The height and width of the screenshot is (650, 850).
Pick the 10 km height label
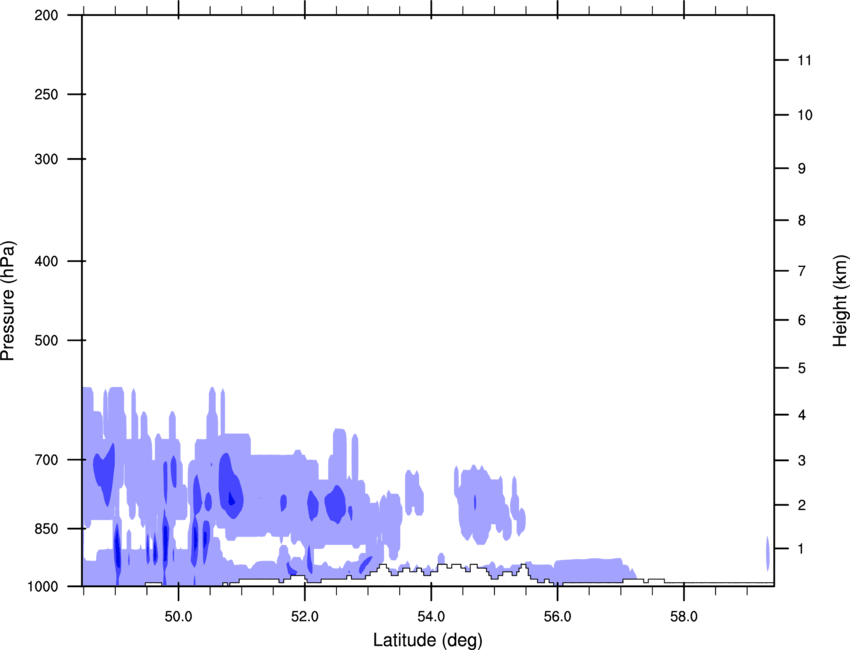pyautogui.click(x=805, y=115)
